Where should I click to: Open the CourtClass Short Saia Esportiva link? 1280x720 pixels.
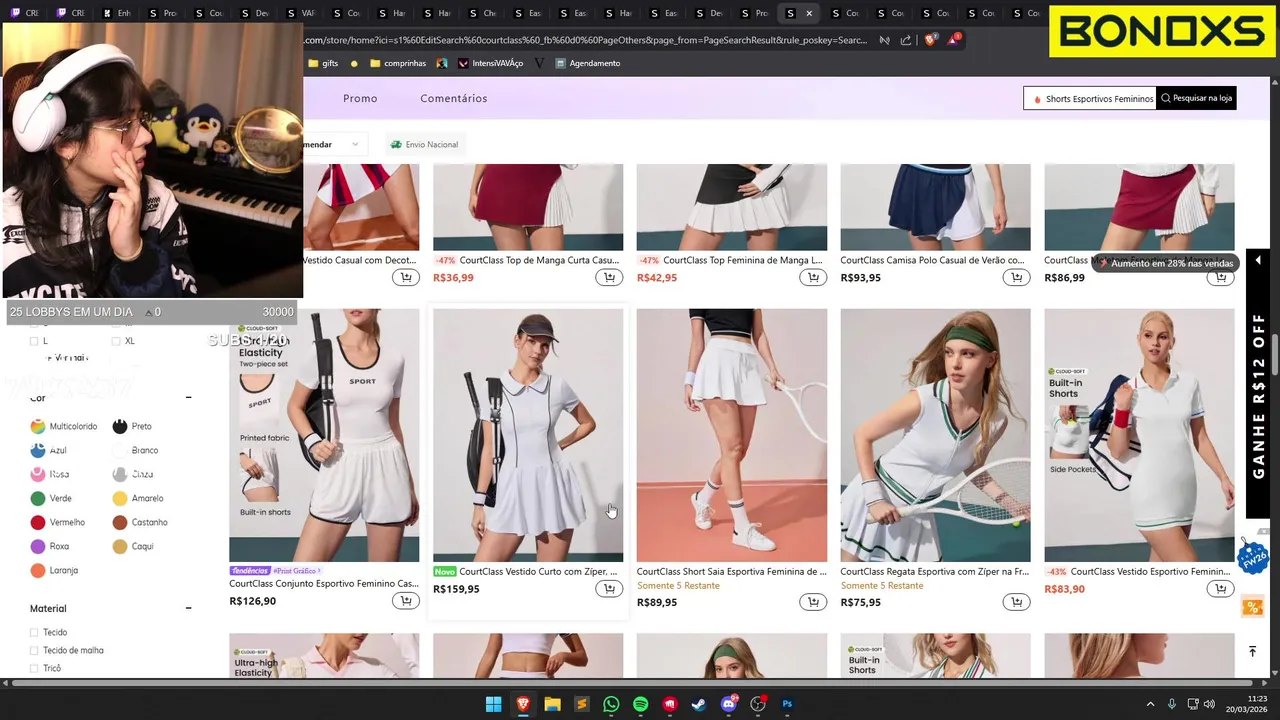click(732, 572)
